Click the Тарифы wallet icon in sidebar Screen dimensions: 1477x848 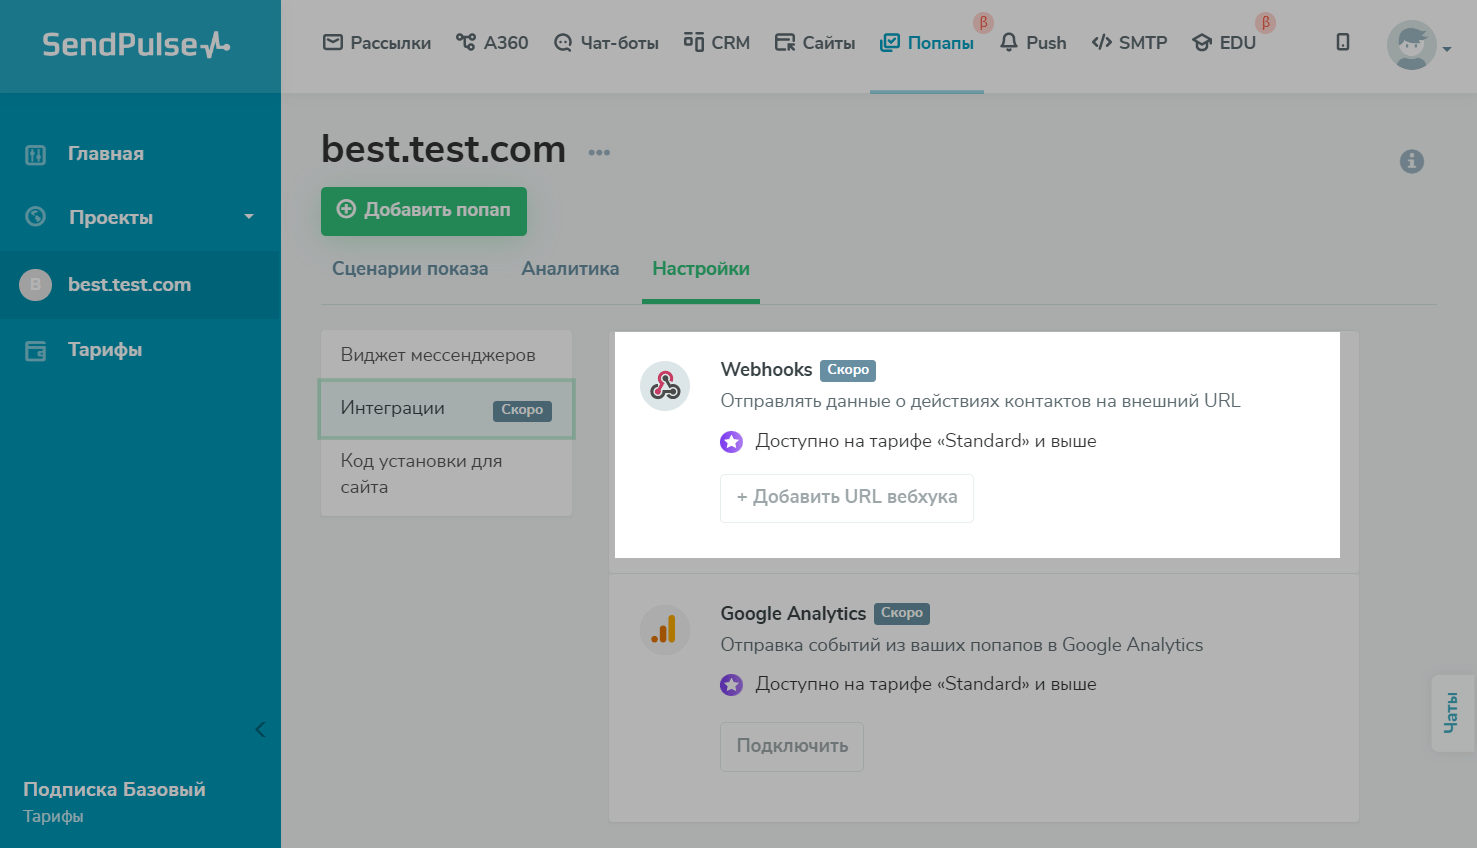pos(36,350)
